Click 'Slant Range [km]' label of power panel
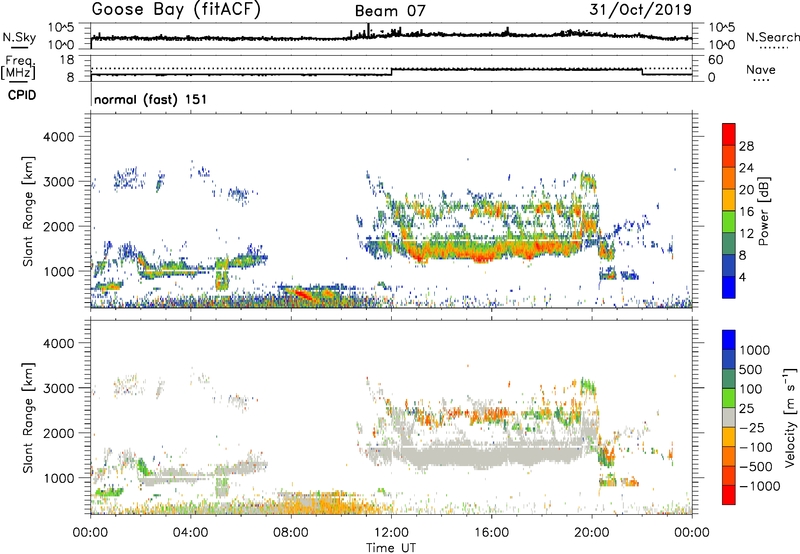This screenshot has width=800, height=554. (28, 211)
